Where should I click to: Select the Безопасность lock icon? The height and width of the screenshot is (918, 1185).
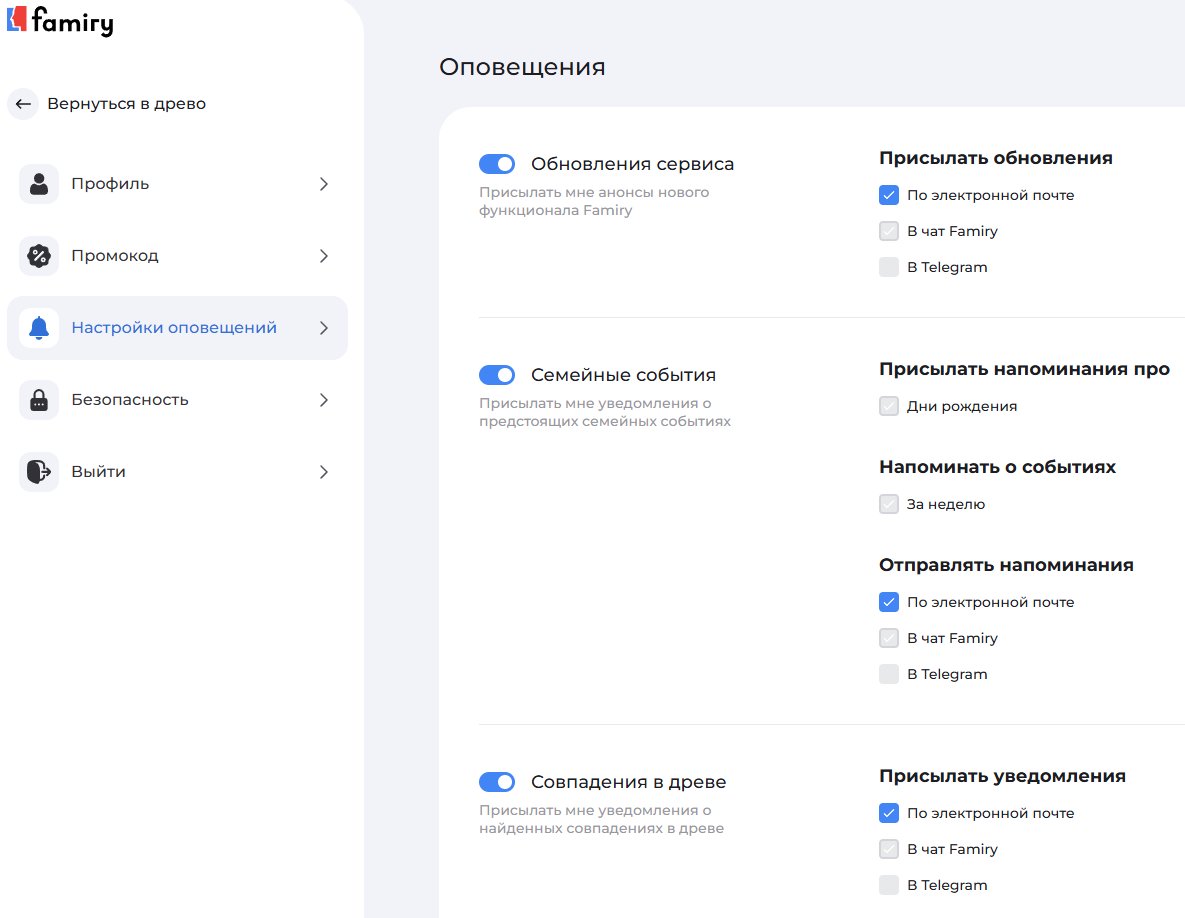[38, 399]
